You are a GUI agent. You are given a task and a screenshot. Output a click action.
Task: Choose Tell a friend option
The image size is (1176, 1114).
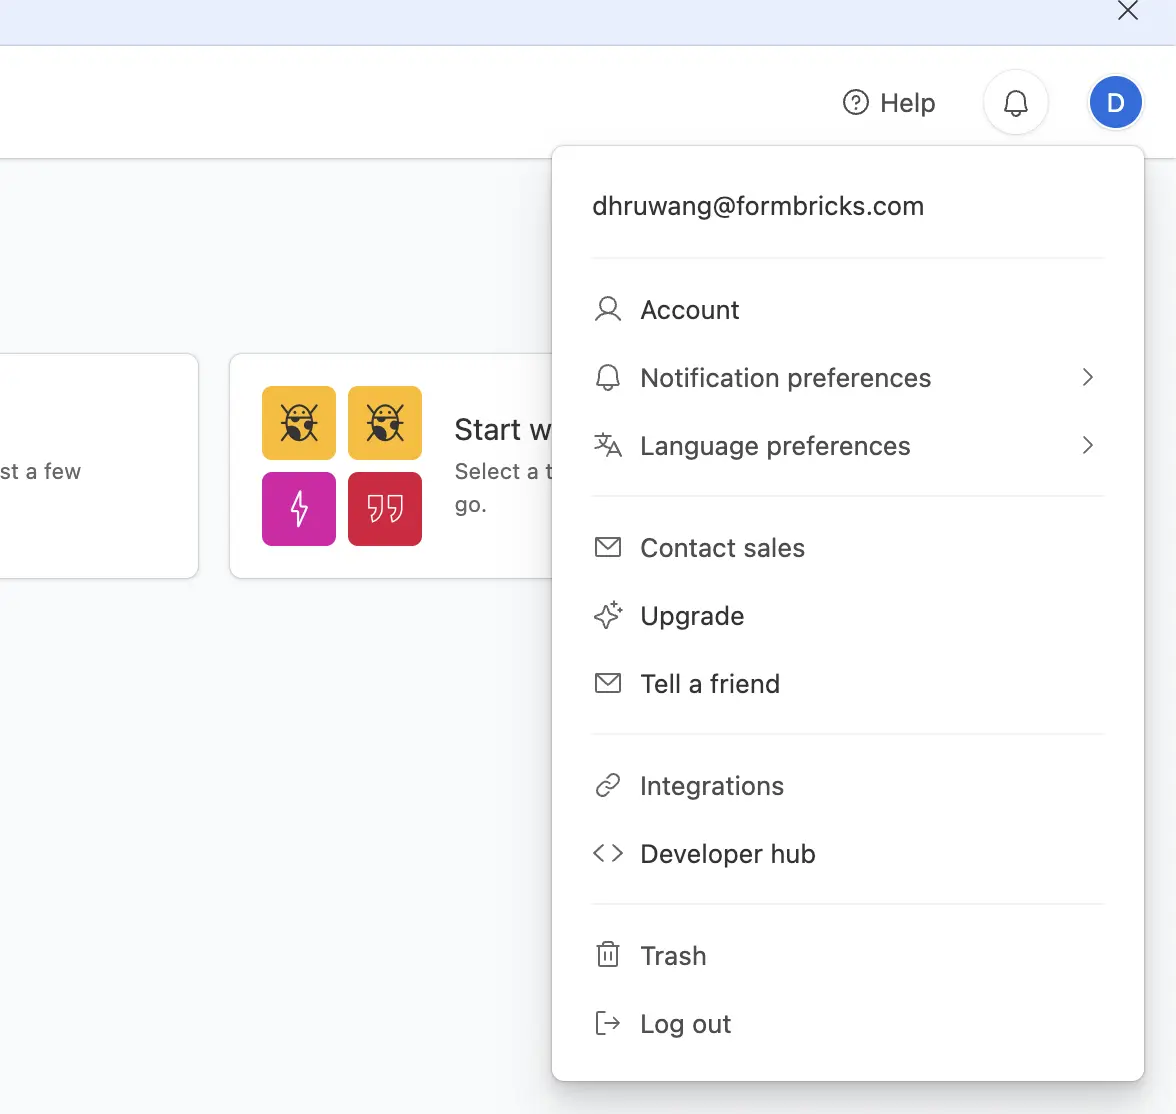pos(710,684)
